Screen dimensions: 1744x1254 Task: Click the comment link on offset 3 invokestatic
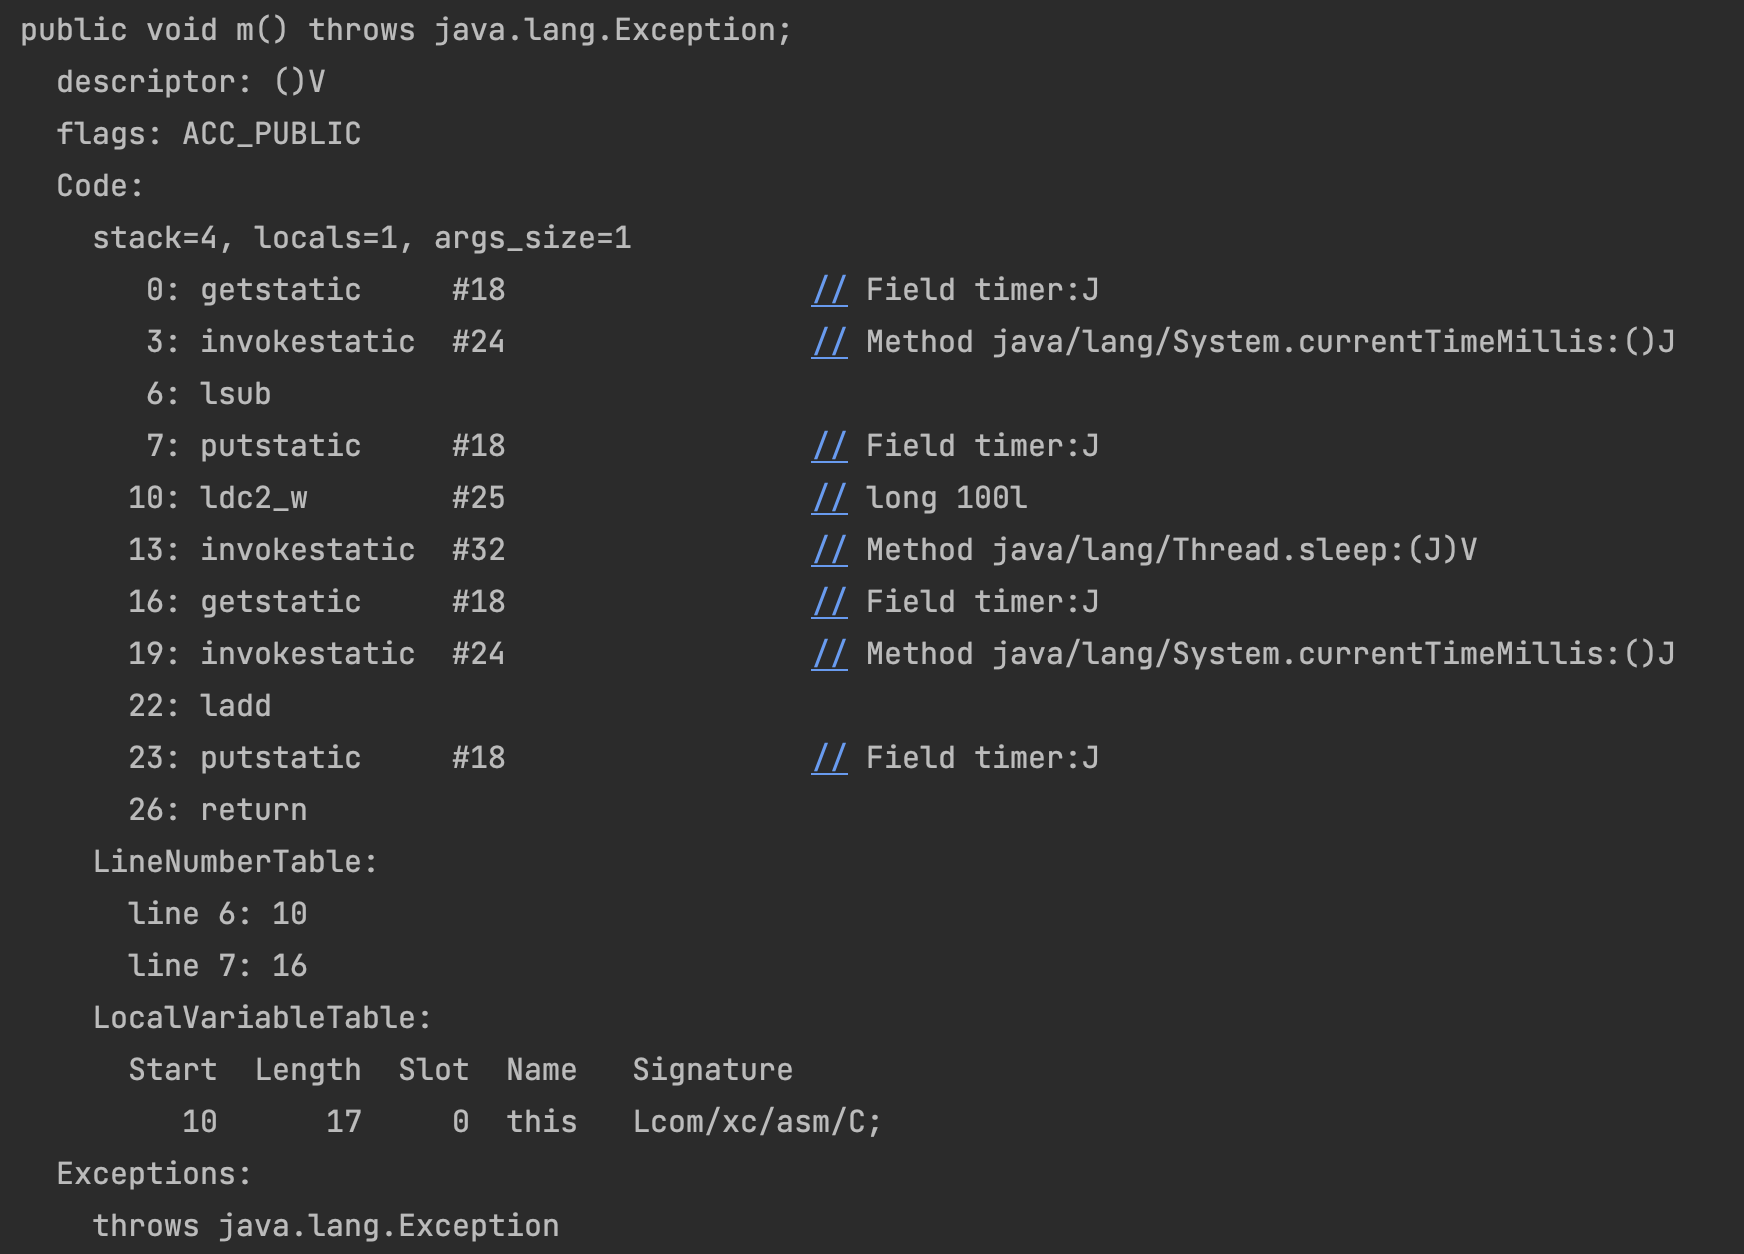tap(829, 342)
